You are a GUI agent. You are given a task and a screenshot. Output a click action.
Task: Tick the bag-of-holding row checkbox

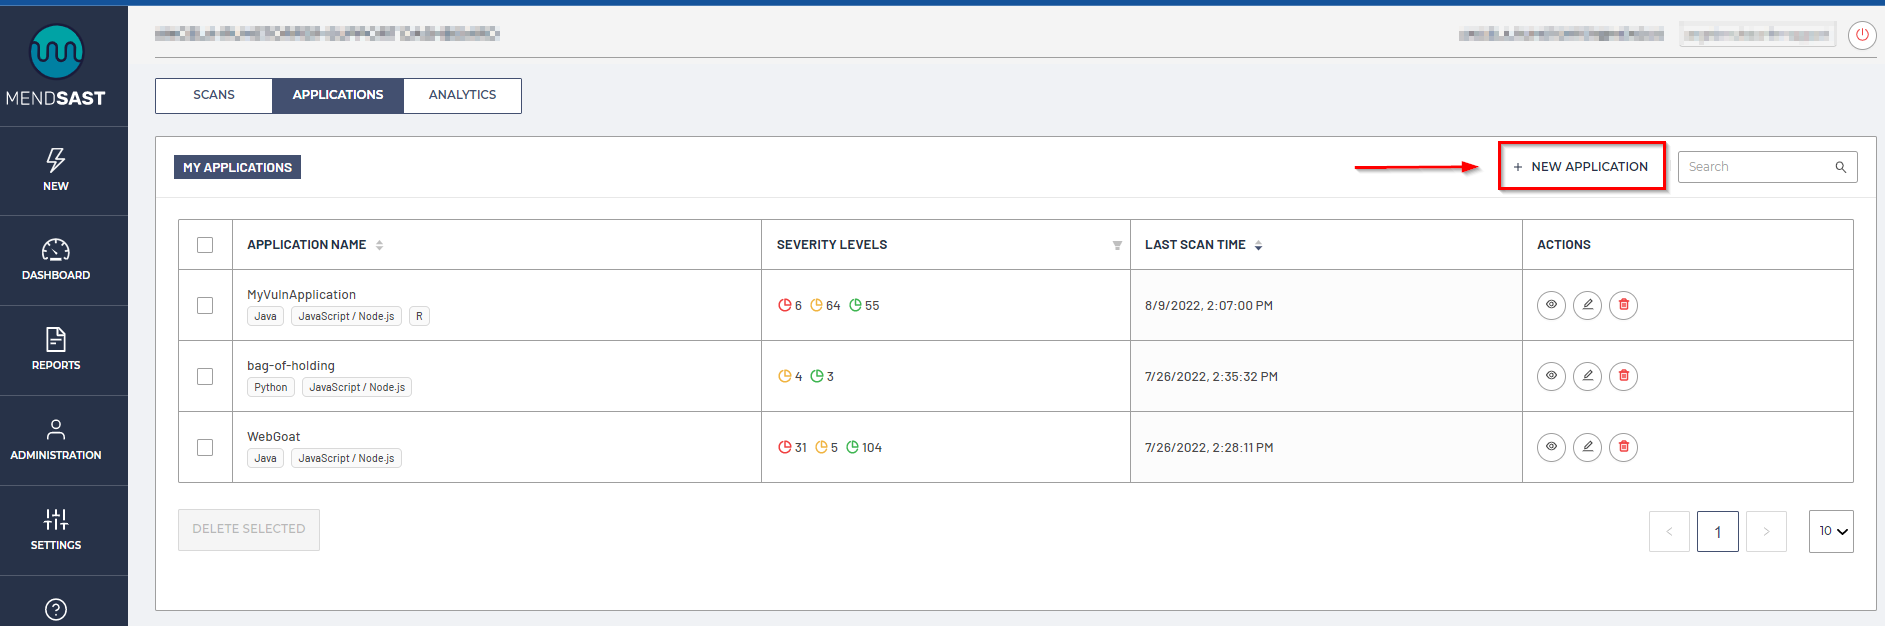tap(205, 376)
